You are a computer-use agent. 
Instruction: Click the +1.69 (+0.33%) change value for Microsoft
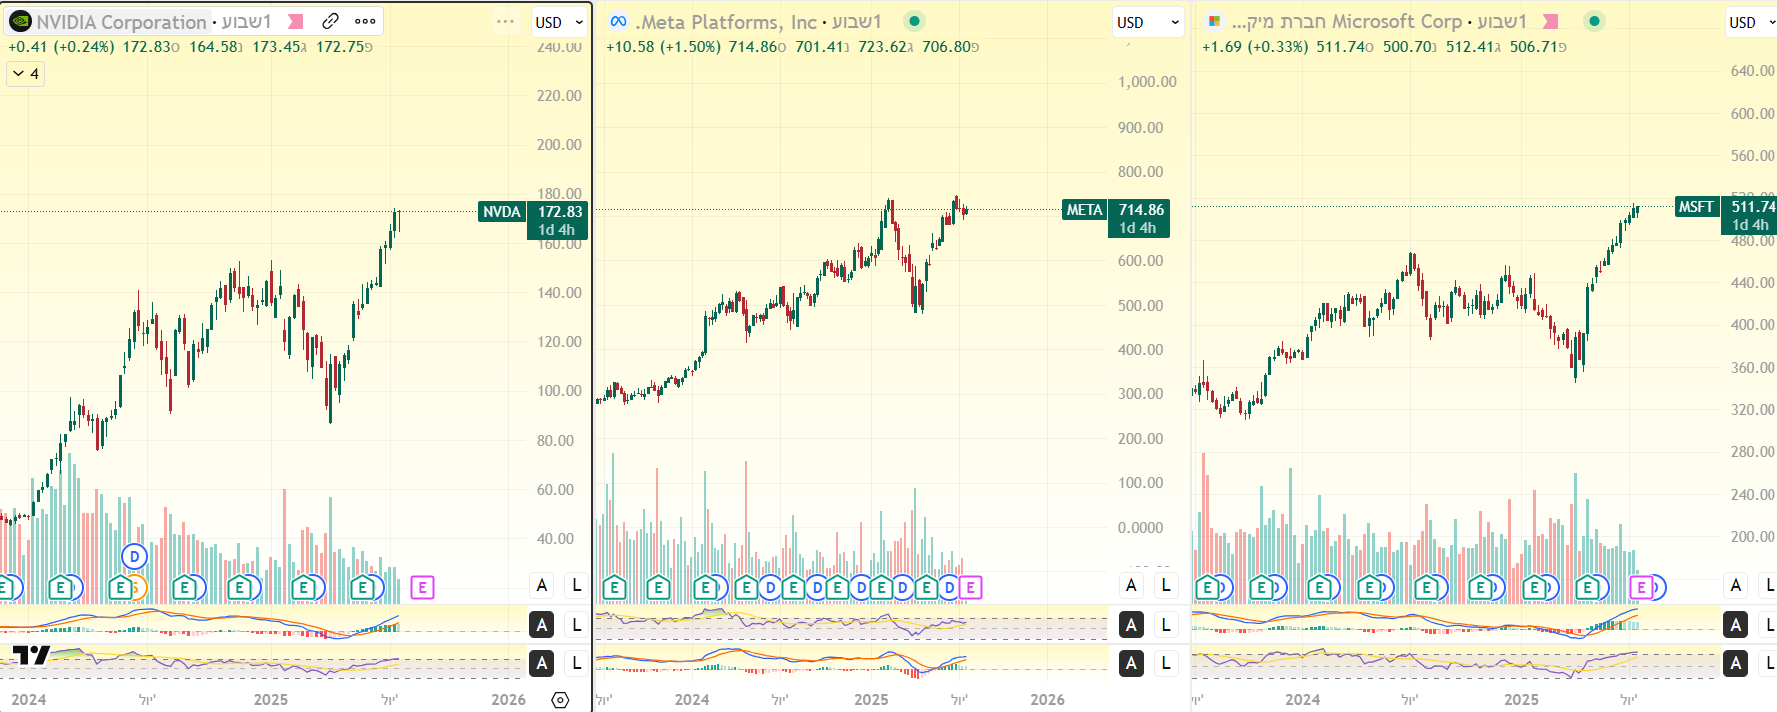(1255, 47)
